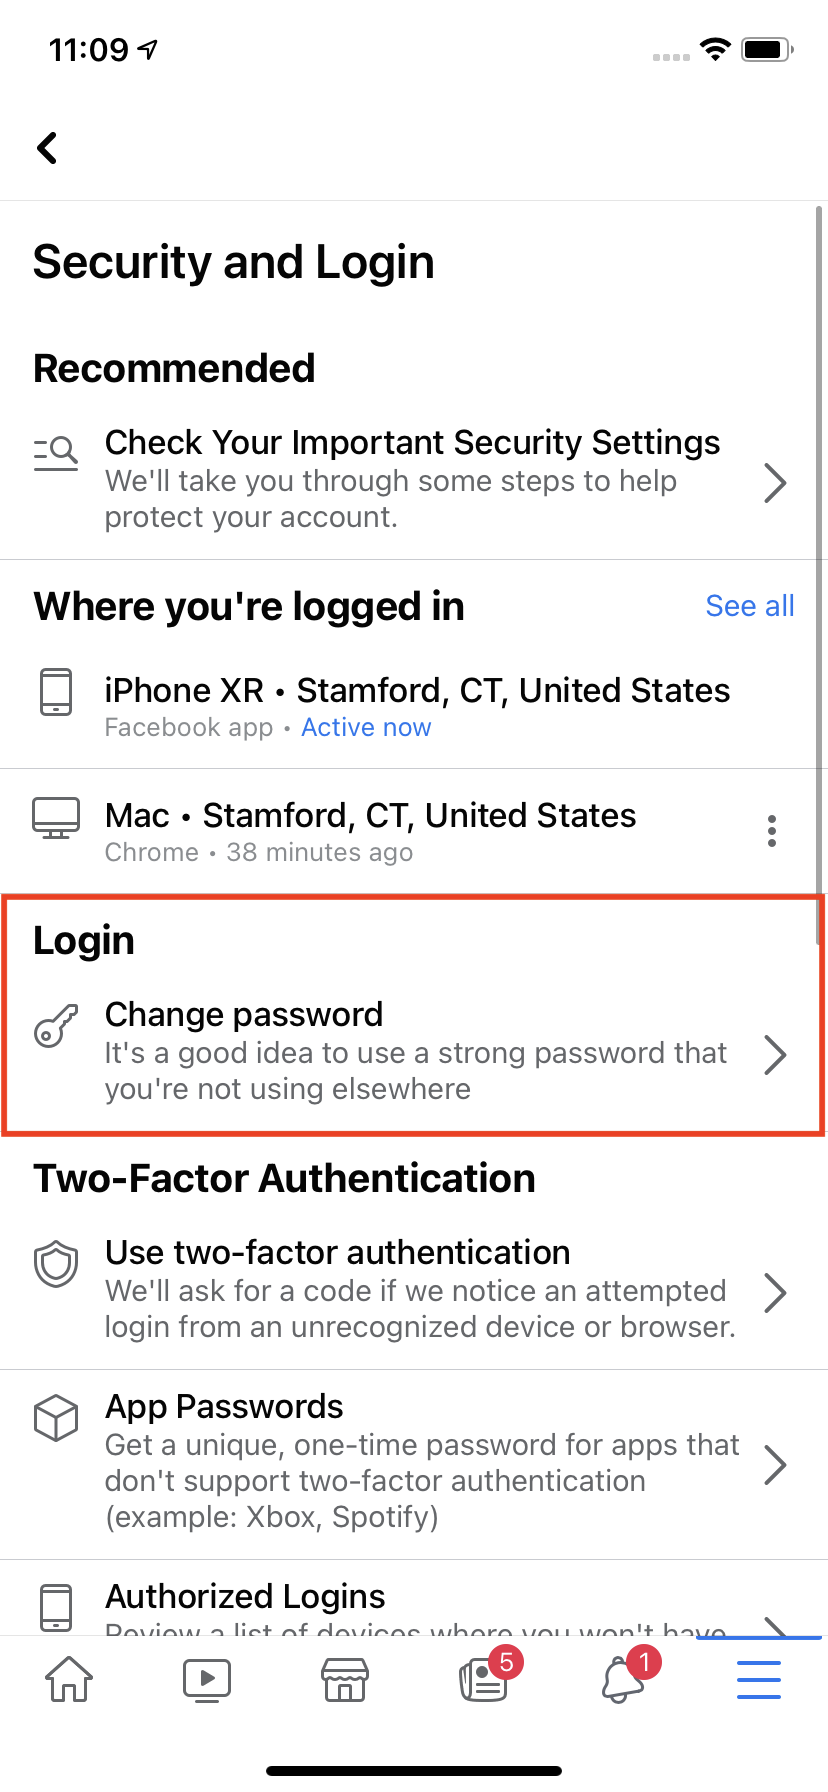Go back using the back arrow
The image size is (828, 1792).
pos(47,147)
